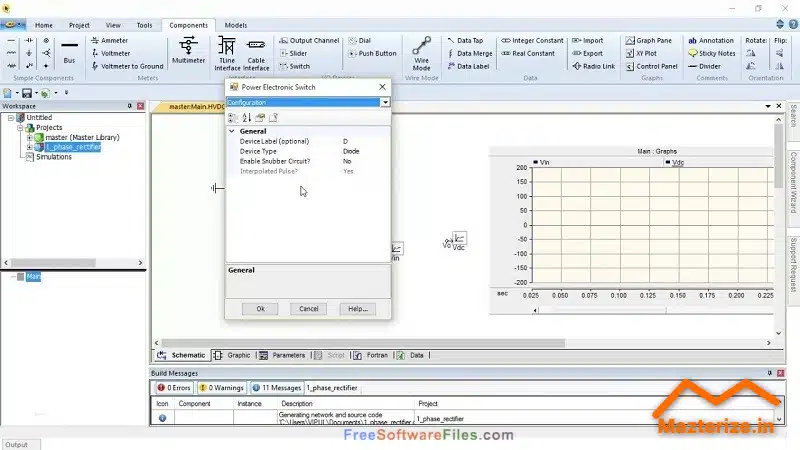
Task: Add a Radio Link
Action: pos(593,66)
